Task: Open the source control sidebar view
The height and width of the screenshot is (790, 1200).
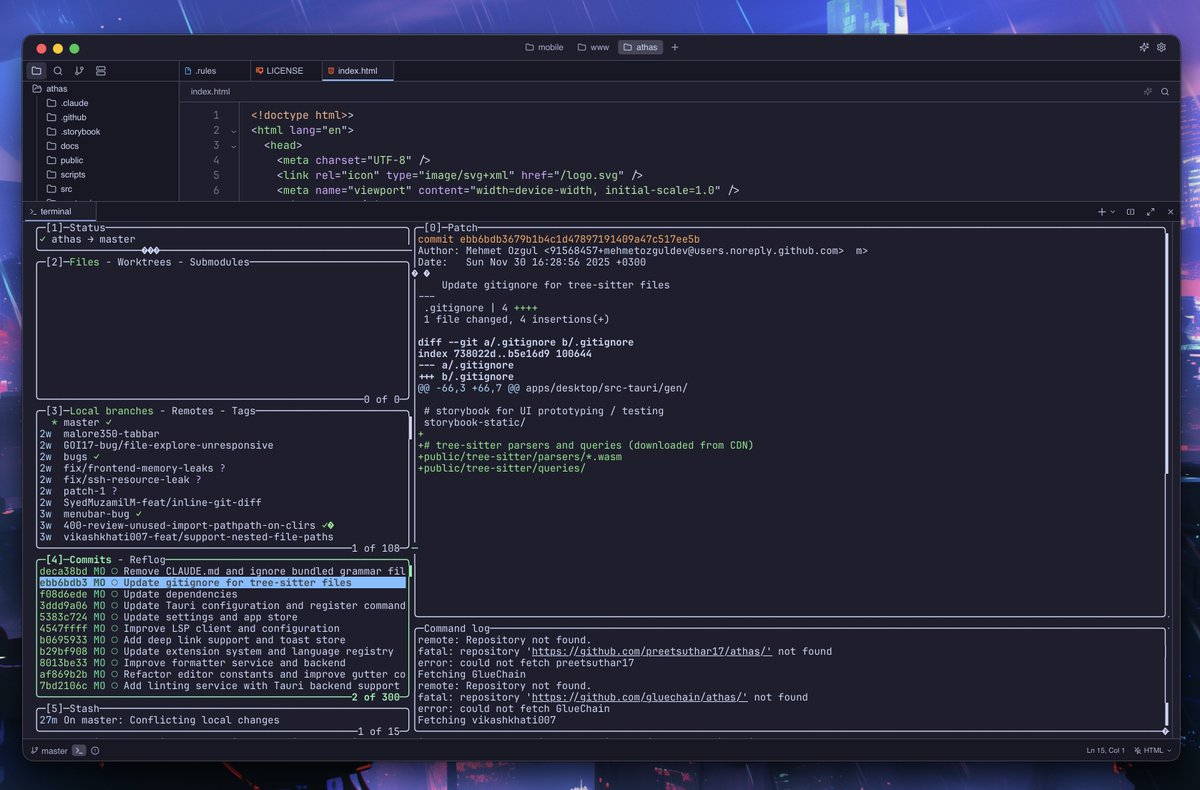Action: pyautogui.click(x=80, y=71)
